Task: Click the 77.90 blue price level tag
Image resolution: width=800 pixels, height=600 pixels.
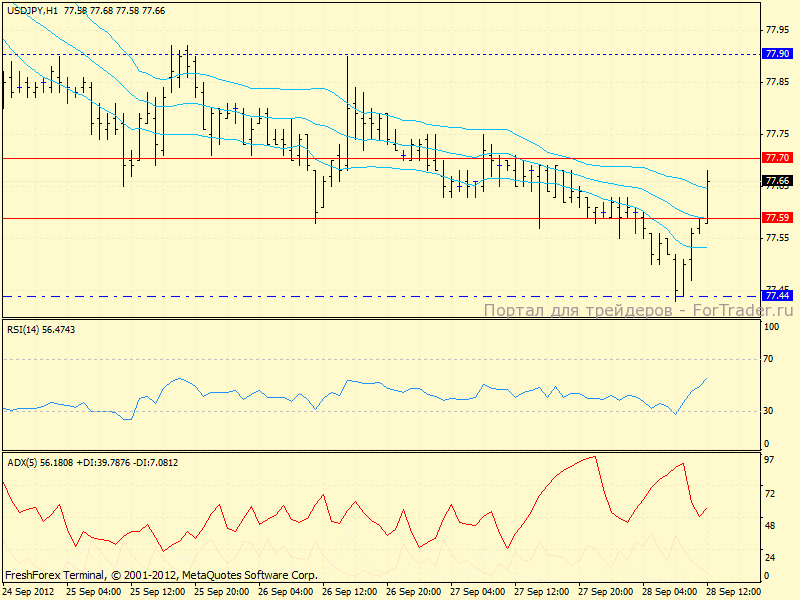Action: pos(777,53)
